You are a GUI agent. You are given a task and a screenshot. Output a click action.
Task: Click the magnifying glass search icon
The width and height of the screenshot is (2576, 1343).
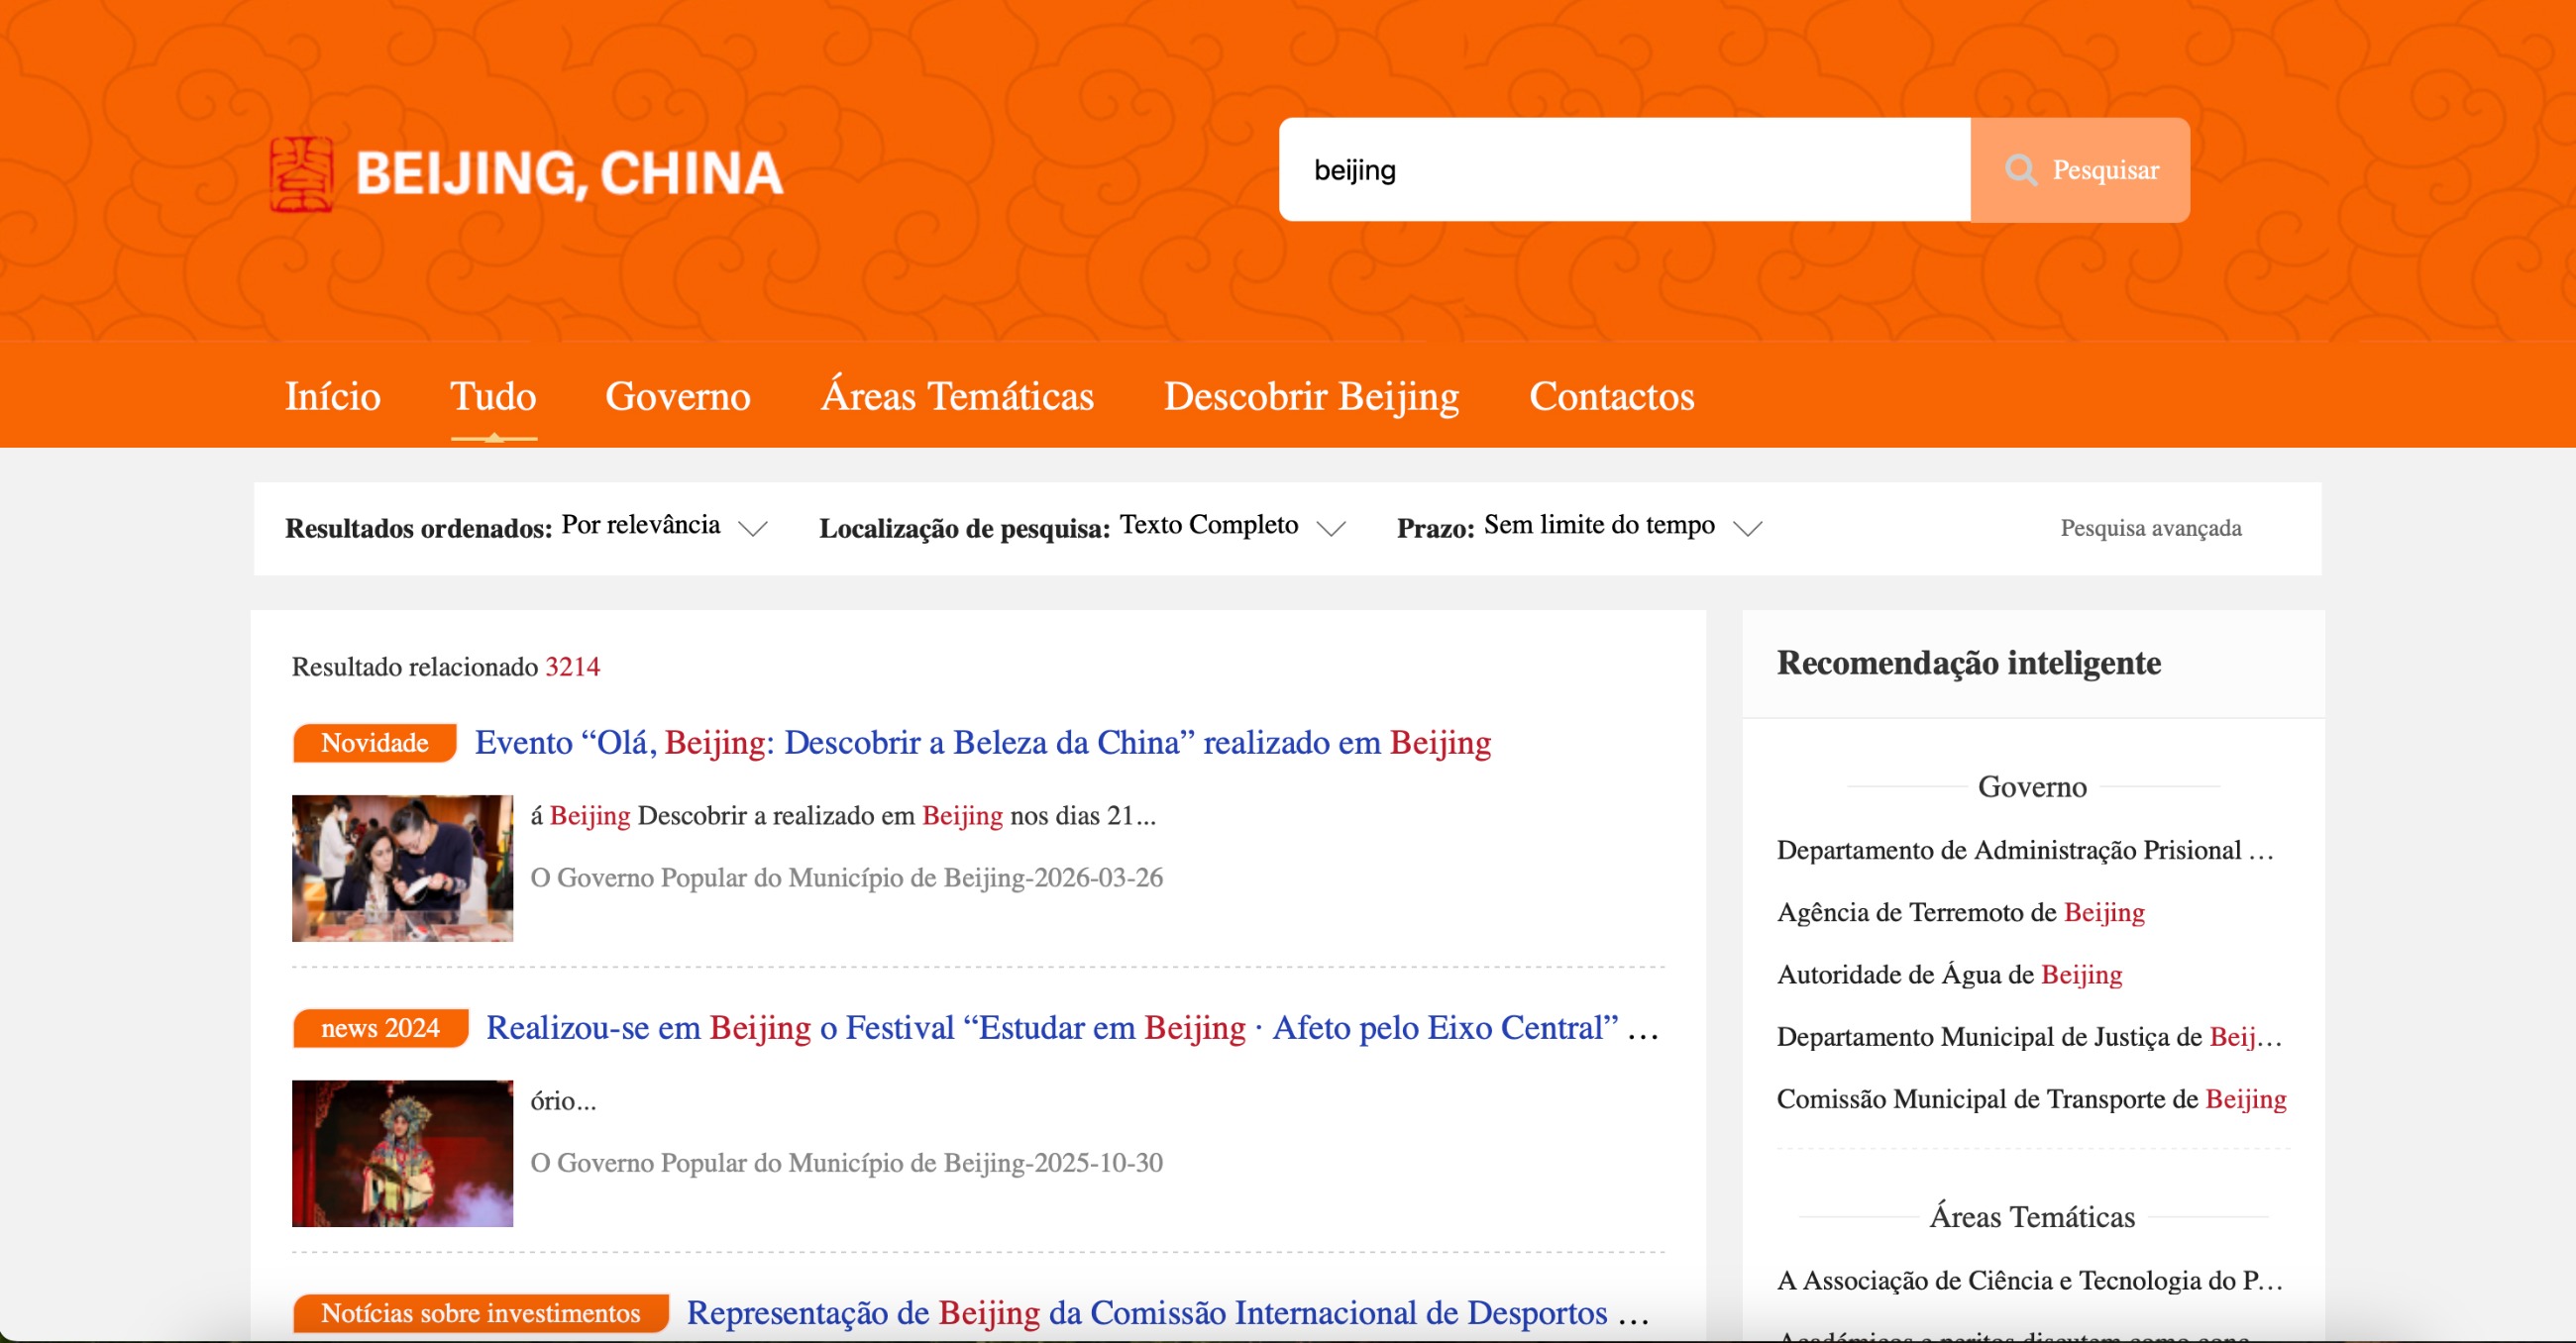(2020, 170)
